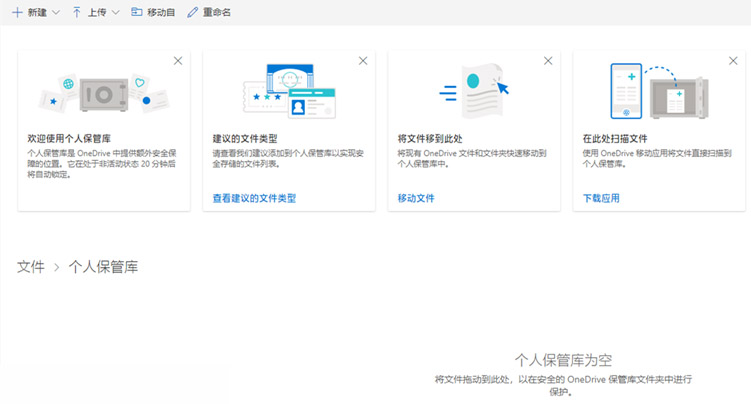Click the plus icon beside 新建
The width and height of the screenshot is (751, 404).
pyautogui.click(x=17, y=12)
